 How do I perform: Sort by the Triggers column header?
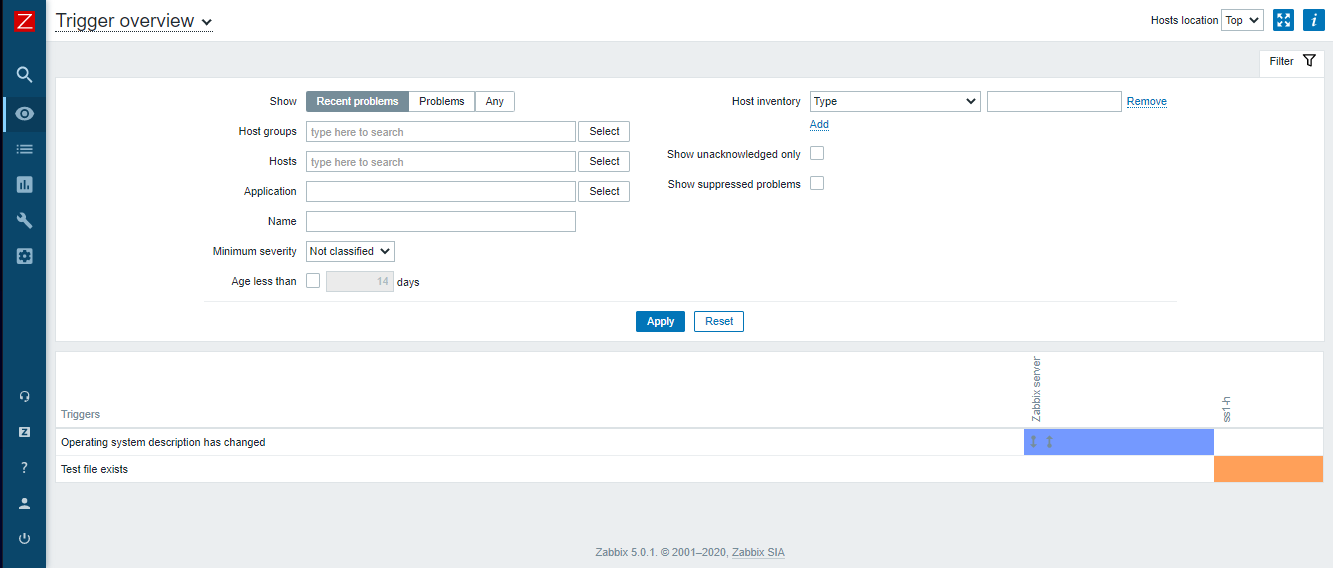pos(80,414)
